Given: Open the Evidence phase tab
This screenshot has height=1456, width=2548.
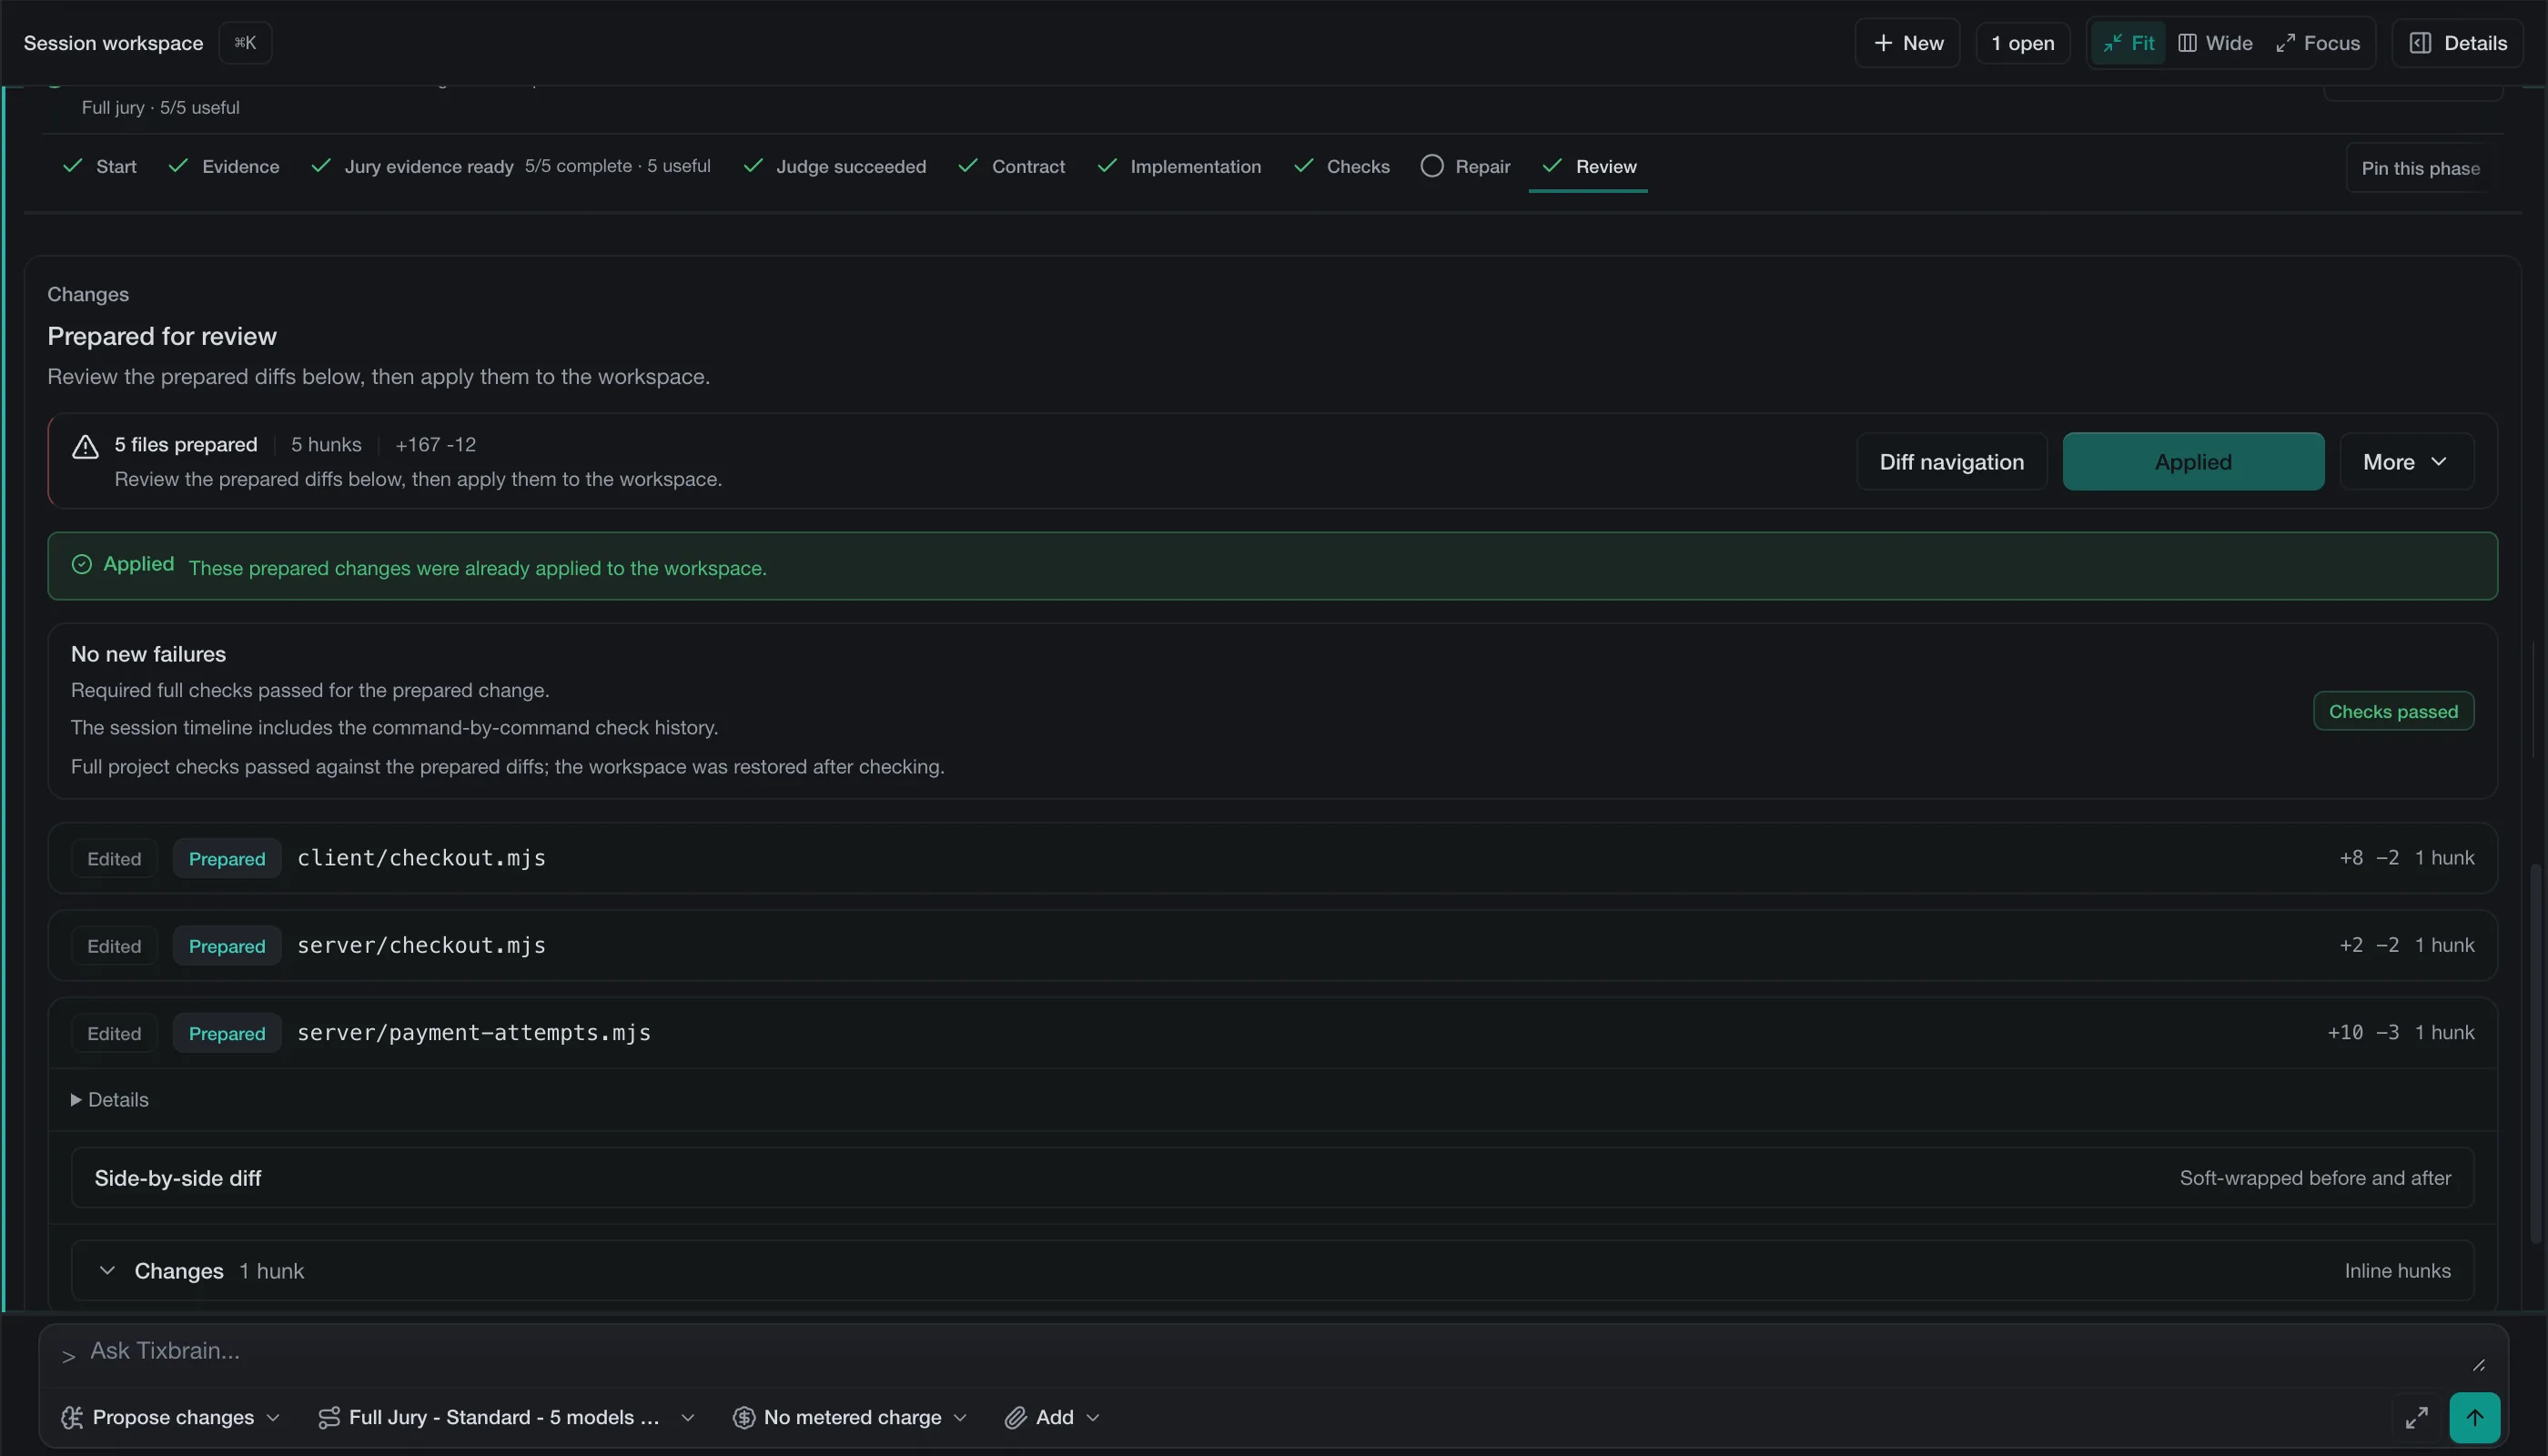Looking at the screenshot, I should (223, 166).
